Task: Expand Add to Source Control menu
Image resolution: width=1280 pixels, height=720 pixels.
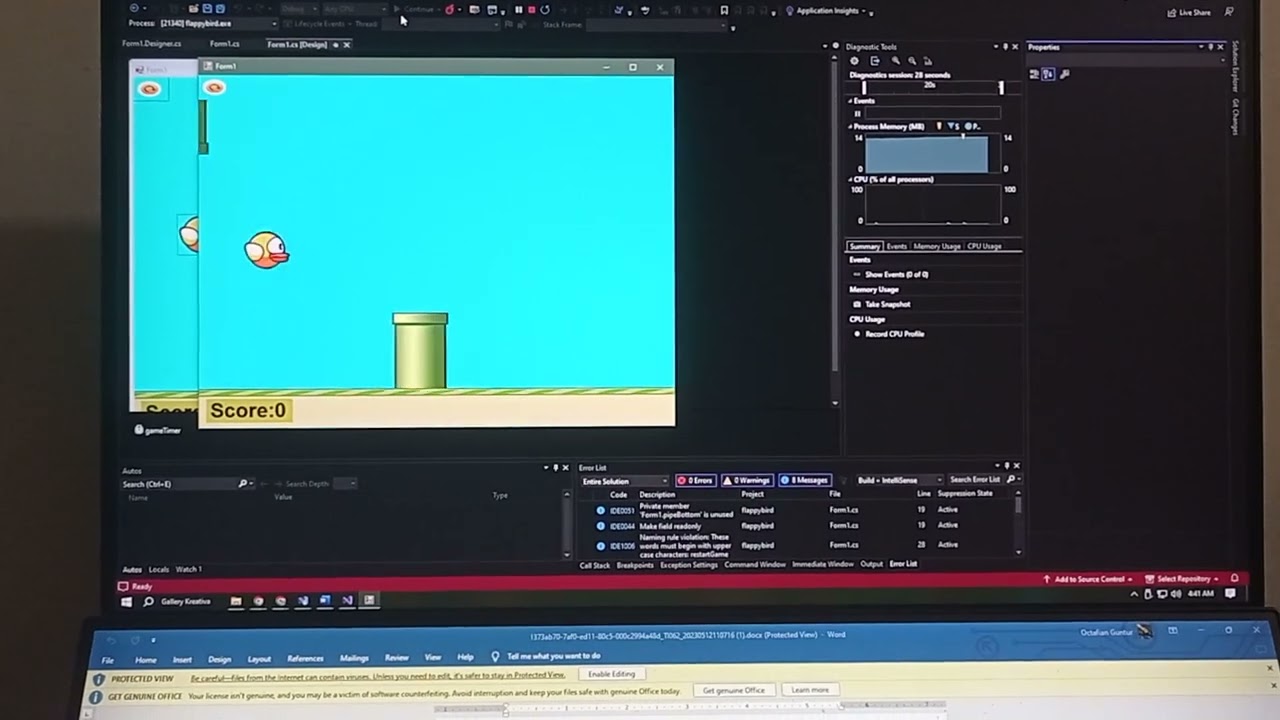Action: tap(1088, 579)
